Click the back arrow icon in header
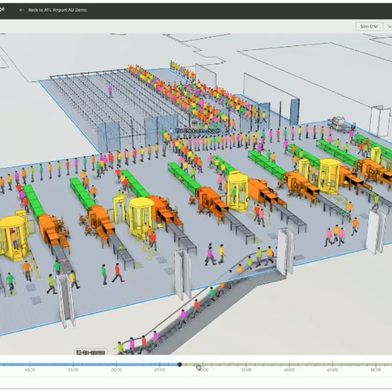 (x=22, y=10)
